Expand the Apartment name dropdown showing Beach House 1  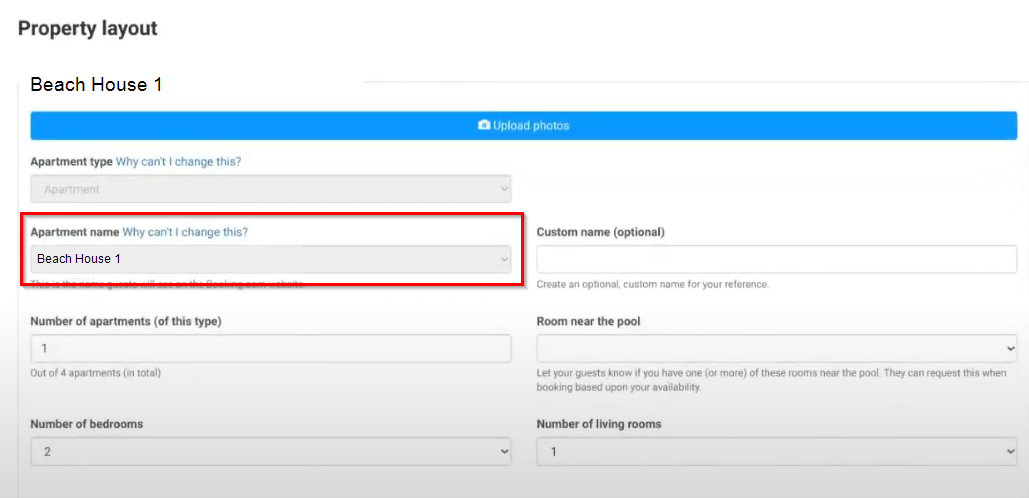(270, 259)
